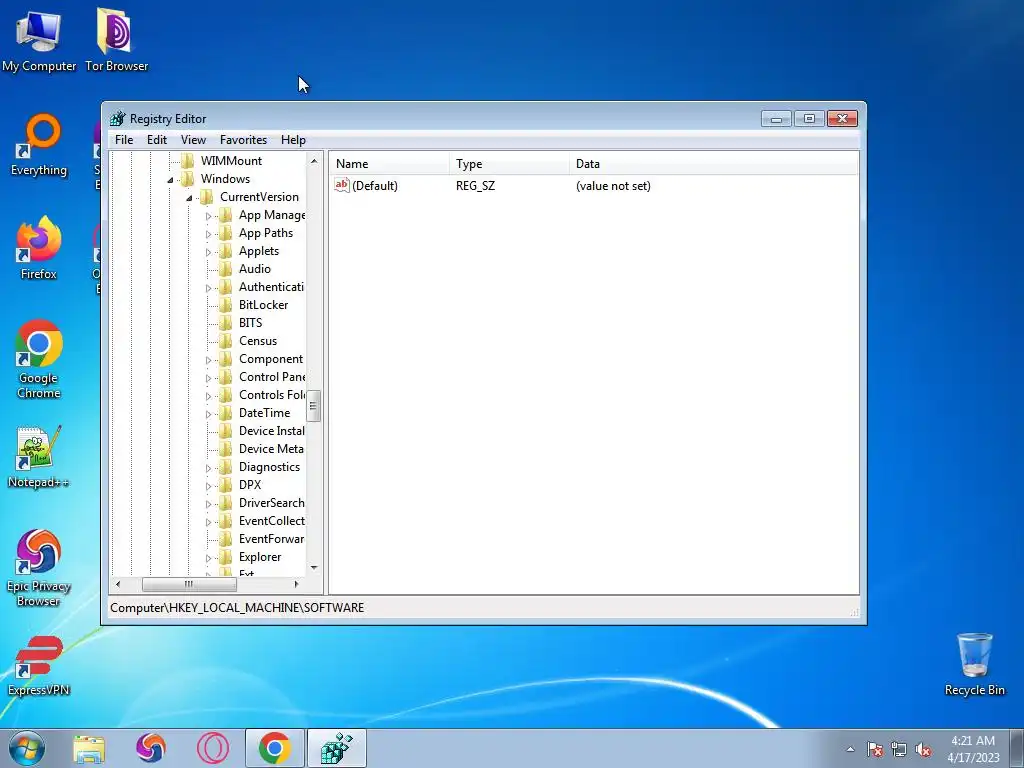This screenshot has height=768, width=1024.
Task: Click the status bar registry path text
Action: (237, 607)
